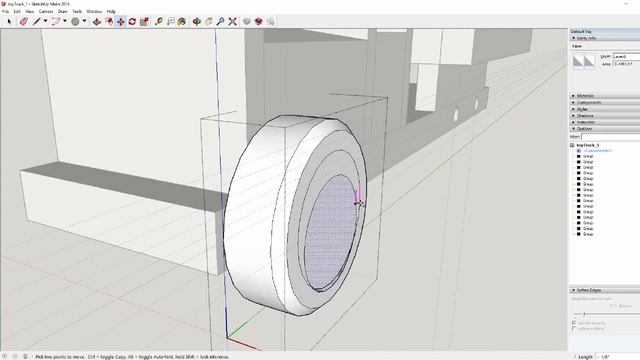Click the front face material swatch

point(578,62)
